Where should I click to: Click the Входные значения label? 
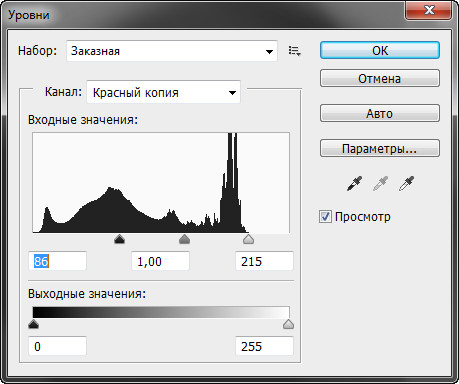point(83,120)
